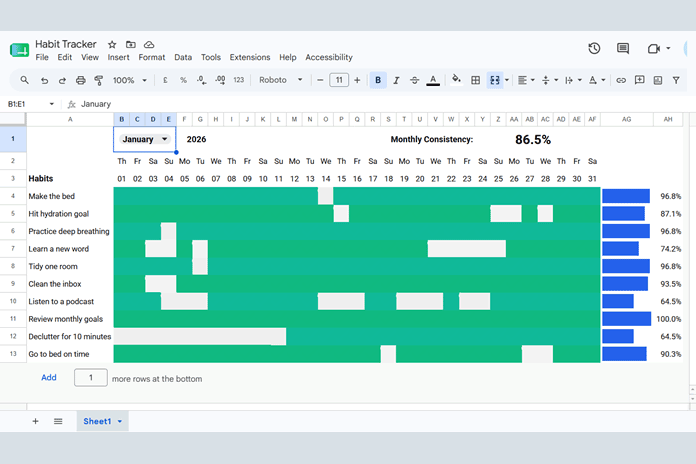The width and height of the screenshot is (696, 464).
Task: Insert a chart
Action: coord(658,80)
